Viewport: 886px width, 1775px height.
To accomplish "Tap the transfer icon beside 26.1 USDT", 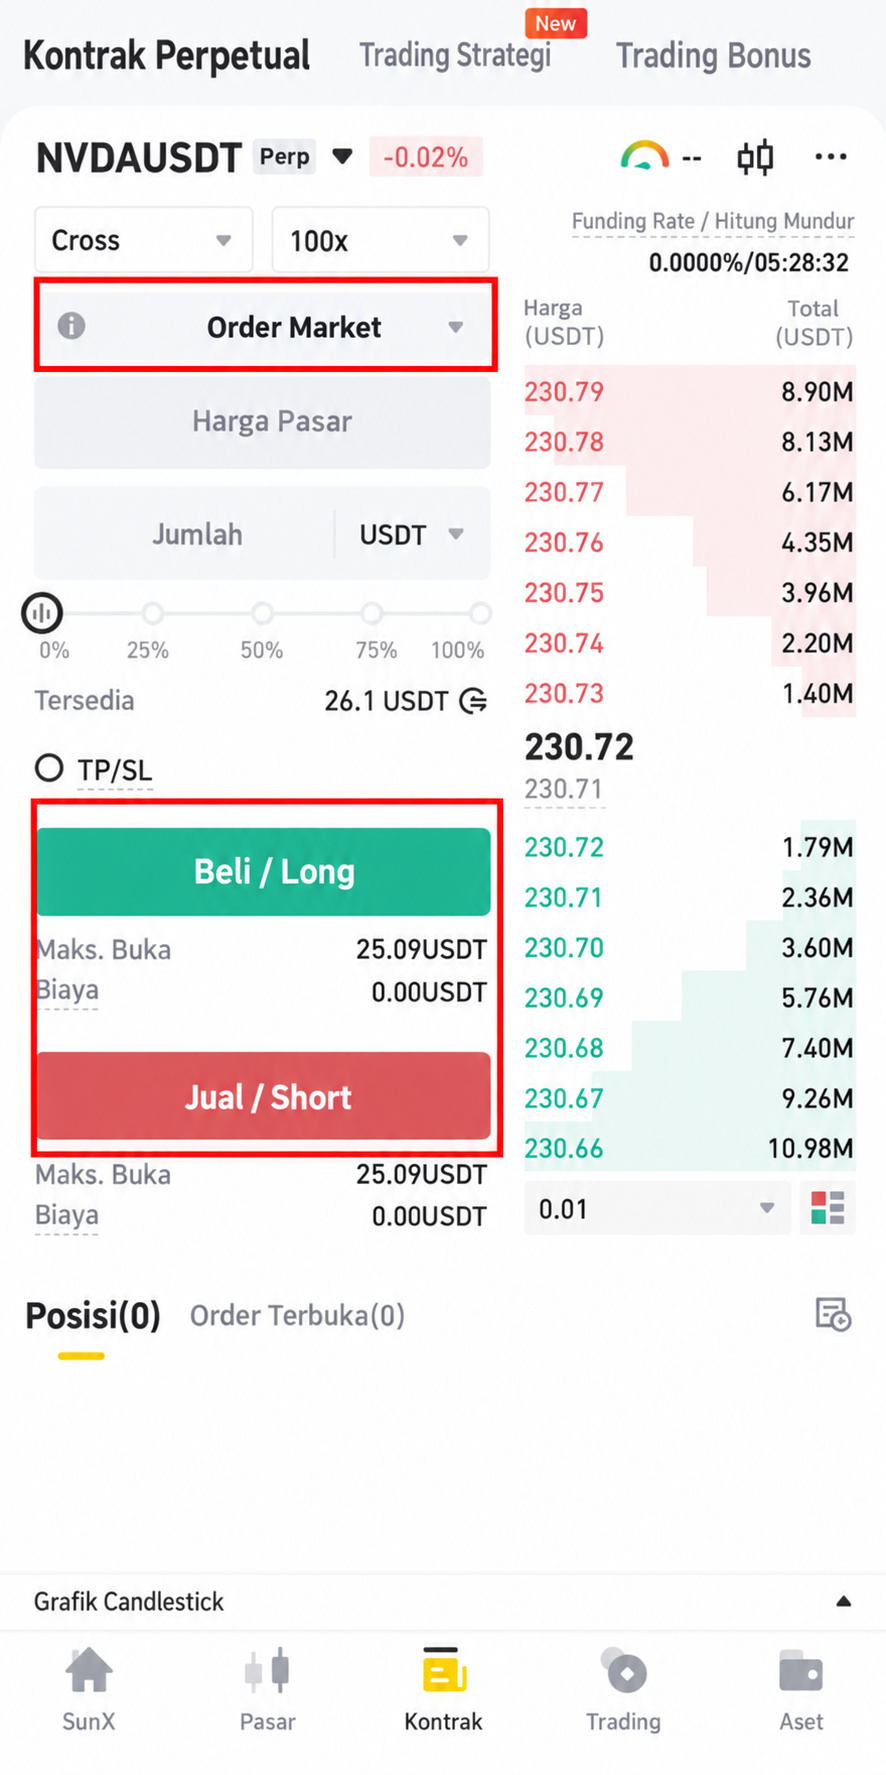I will (473, 701).
